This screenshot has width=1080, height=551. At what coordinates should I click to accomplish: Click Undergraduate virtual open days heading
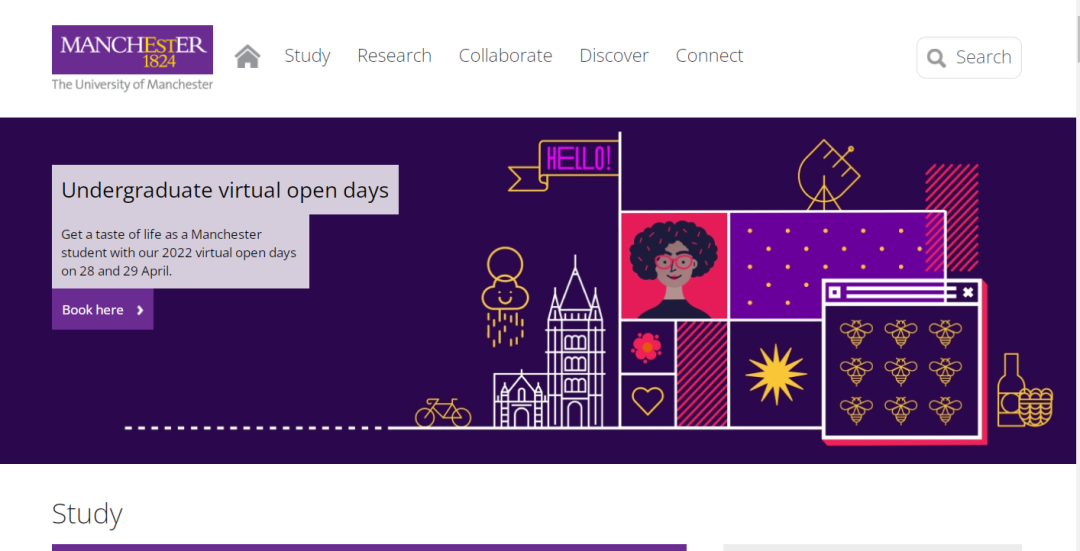pos(225,190)
